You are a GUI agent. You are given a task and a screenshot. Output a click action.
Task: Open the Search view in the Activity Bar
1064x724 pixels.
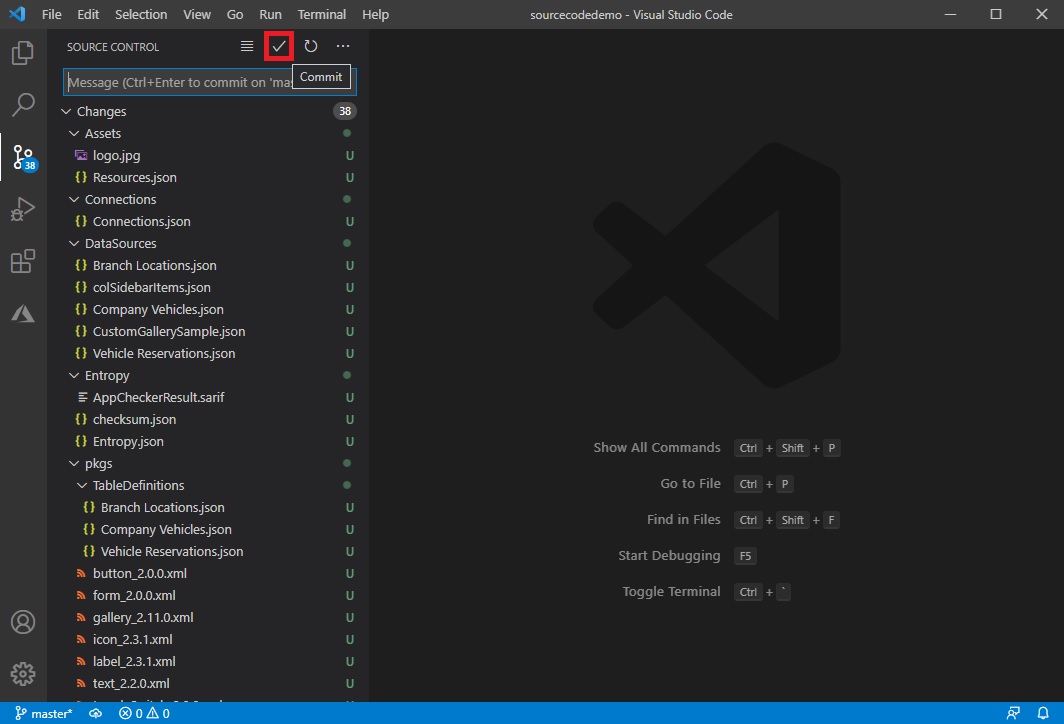(x=22, y=104)
